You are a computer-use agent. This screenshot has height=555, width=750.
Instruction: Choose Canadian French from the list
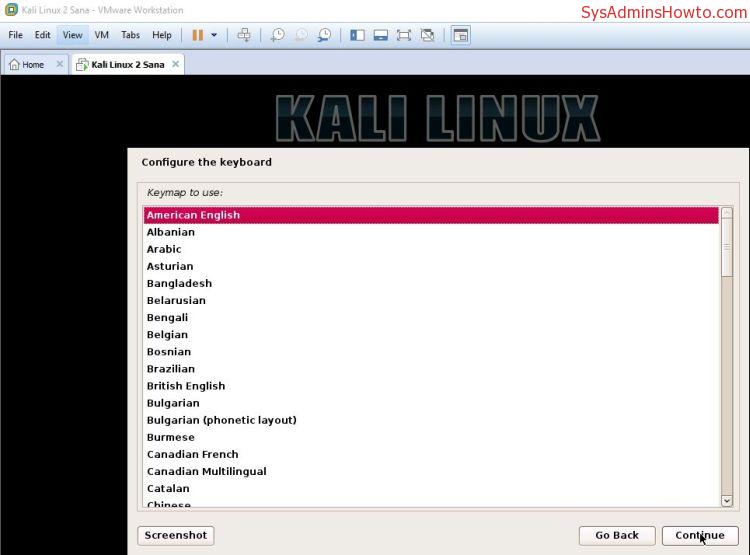[192, 454]
